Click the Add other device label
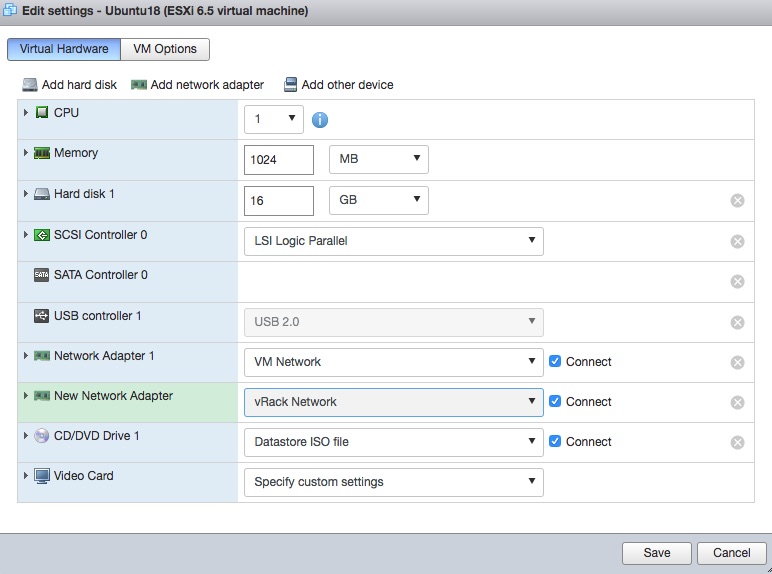 (x=348, y=85)
